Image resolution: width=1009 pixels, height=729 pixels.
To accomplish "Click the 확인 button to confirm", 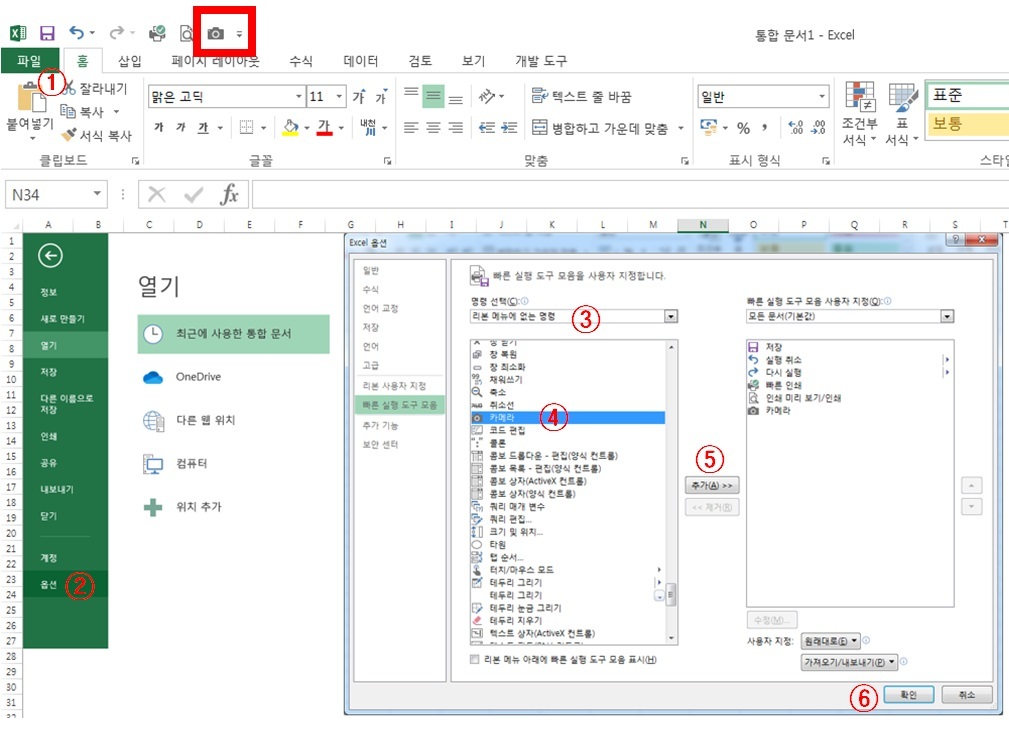I will point(908,694).
